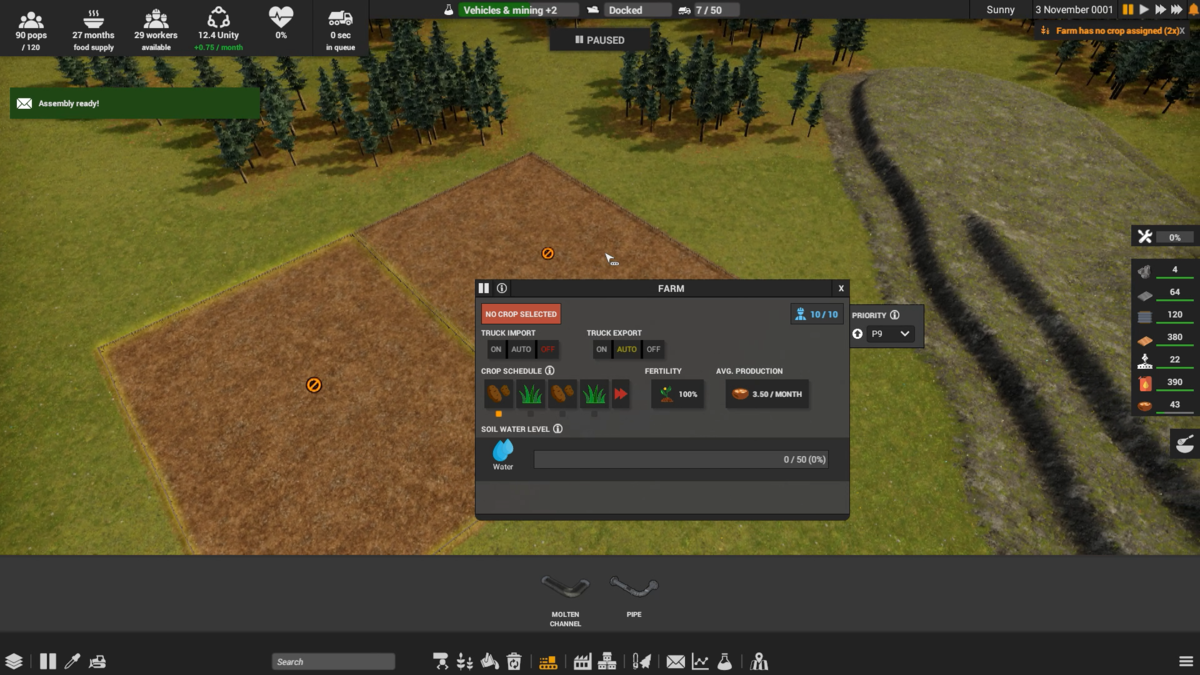Click the 12.4 Unity indicator
This screenshot has height=675, width=1200.
(x=219, y=28)
